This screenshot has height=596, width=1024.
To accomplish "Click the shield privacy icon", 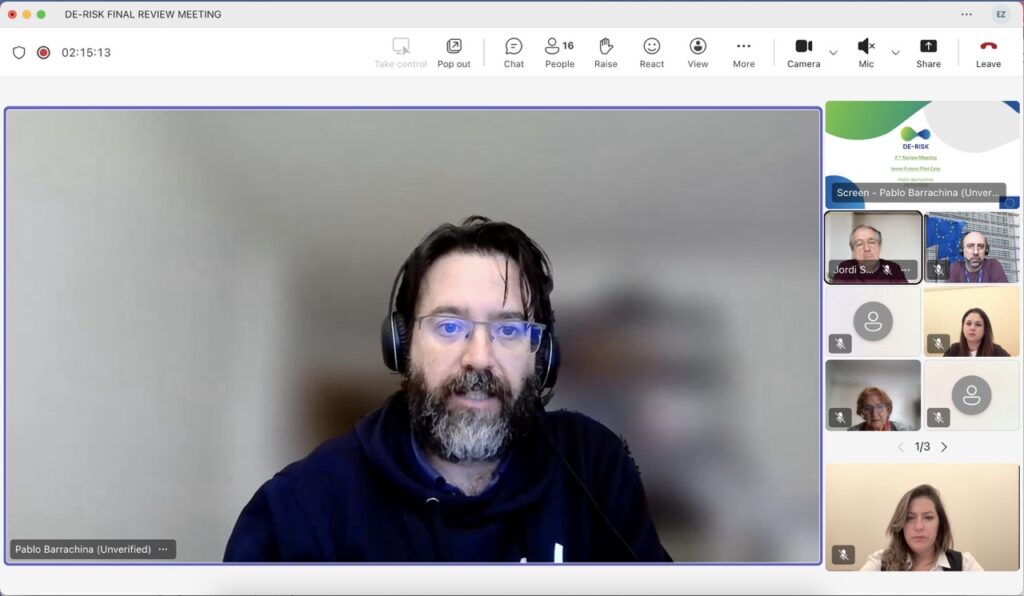I will (x=19, y=52).
